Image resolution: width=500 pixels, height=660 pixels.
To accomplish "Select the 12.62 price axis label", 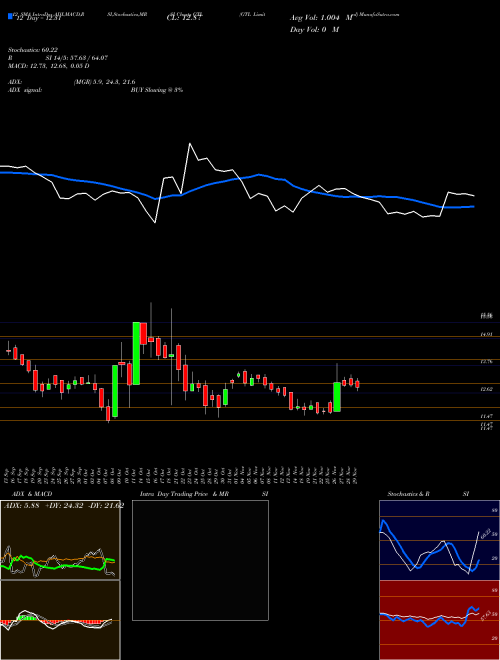I will click(487, 389).
